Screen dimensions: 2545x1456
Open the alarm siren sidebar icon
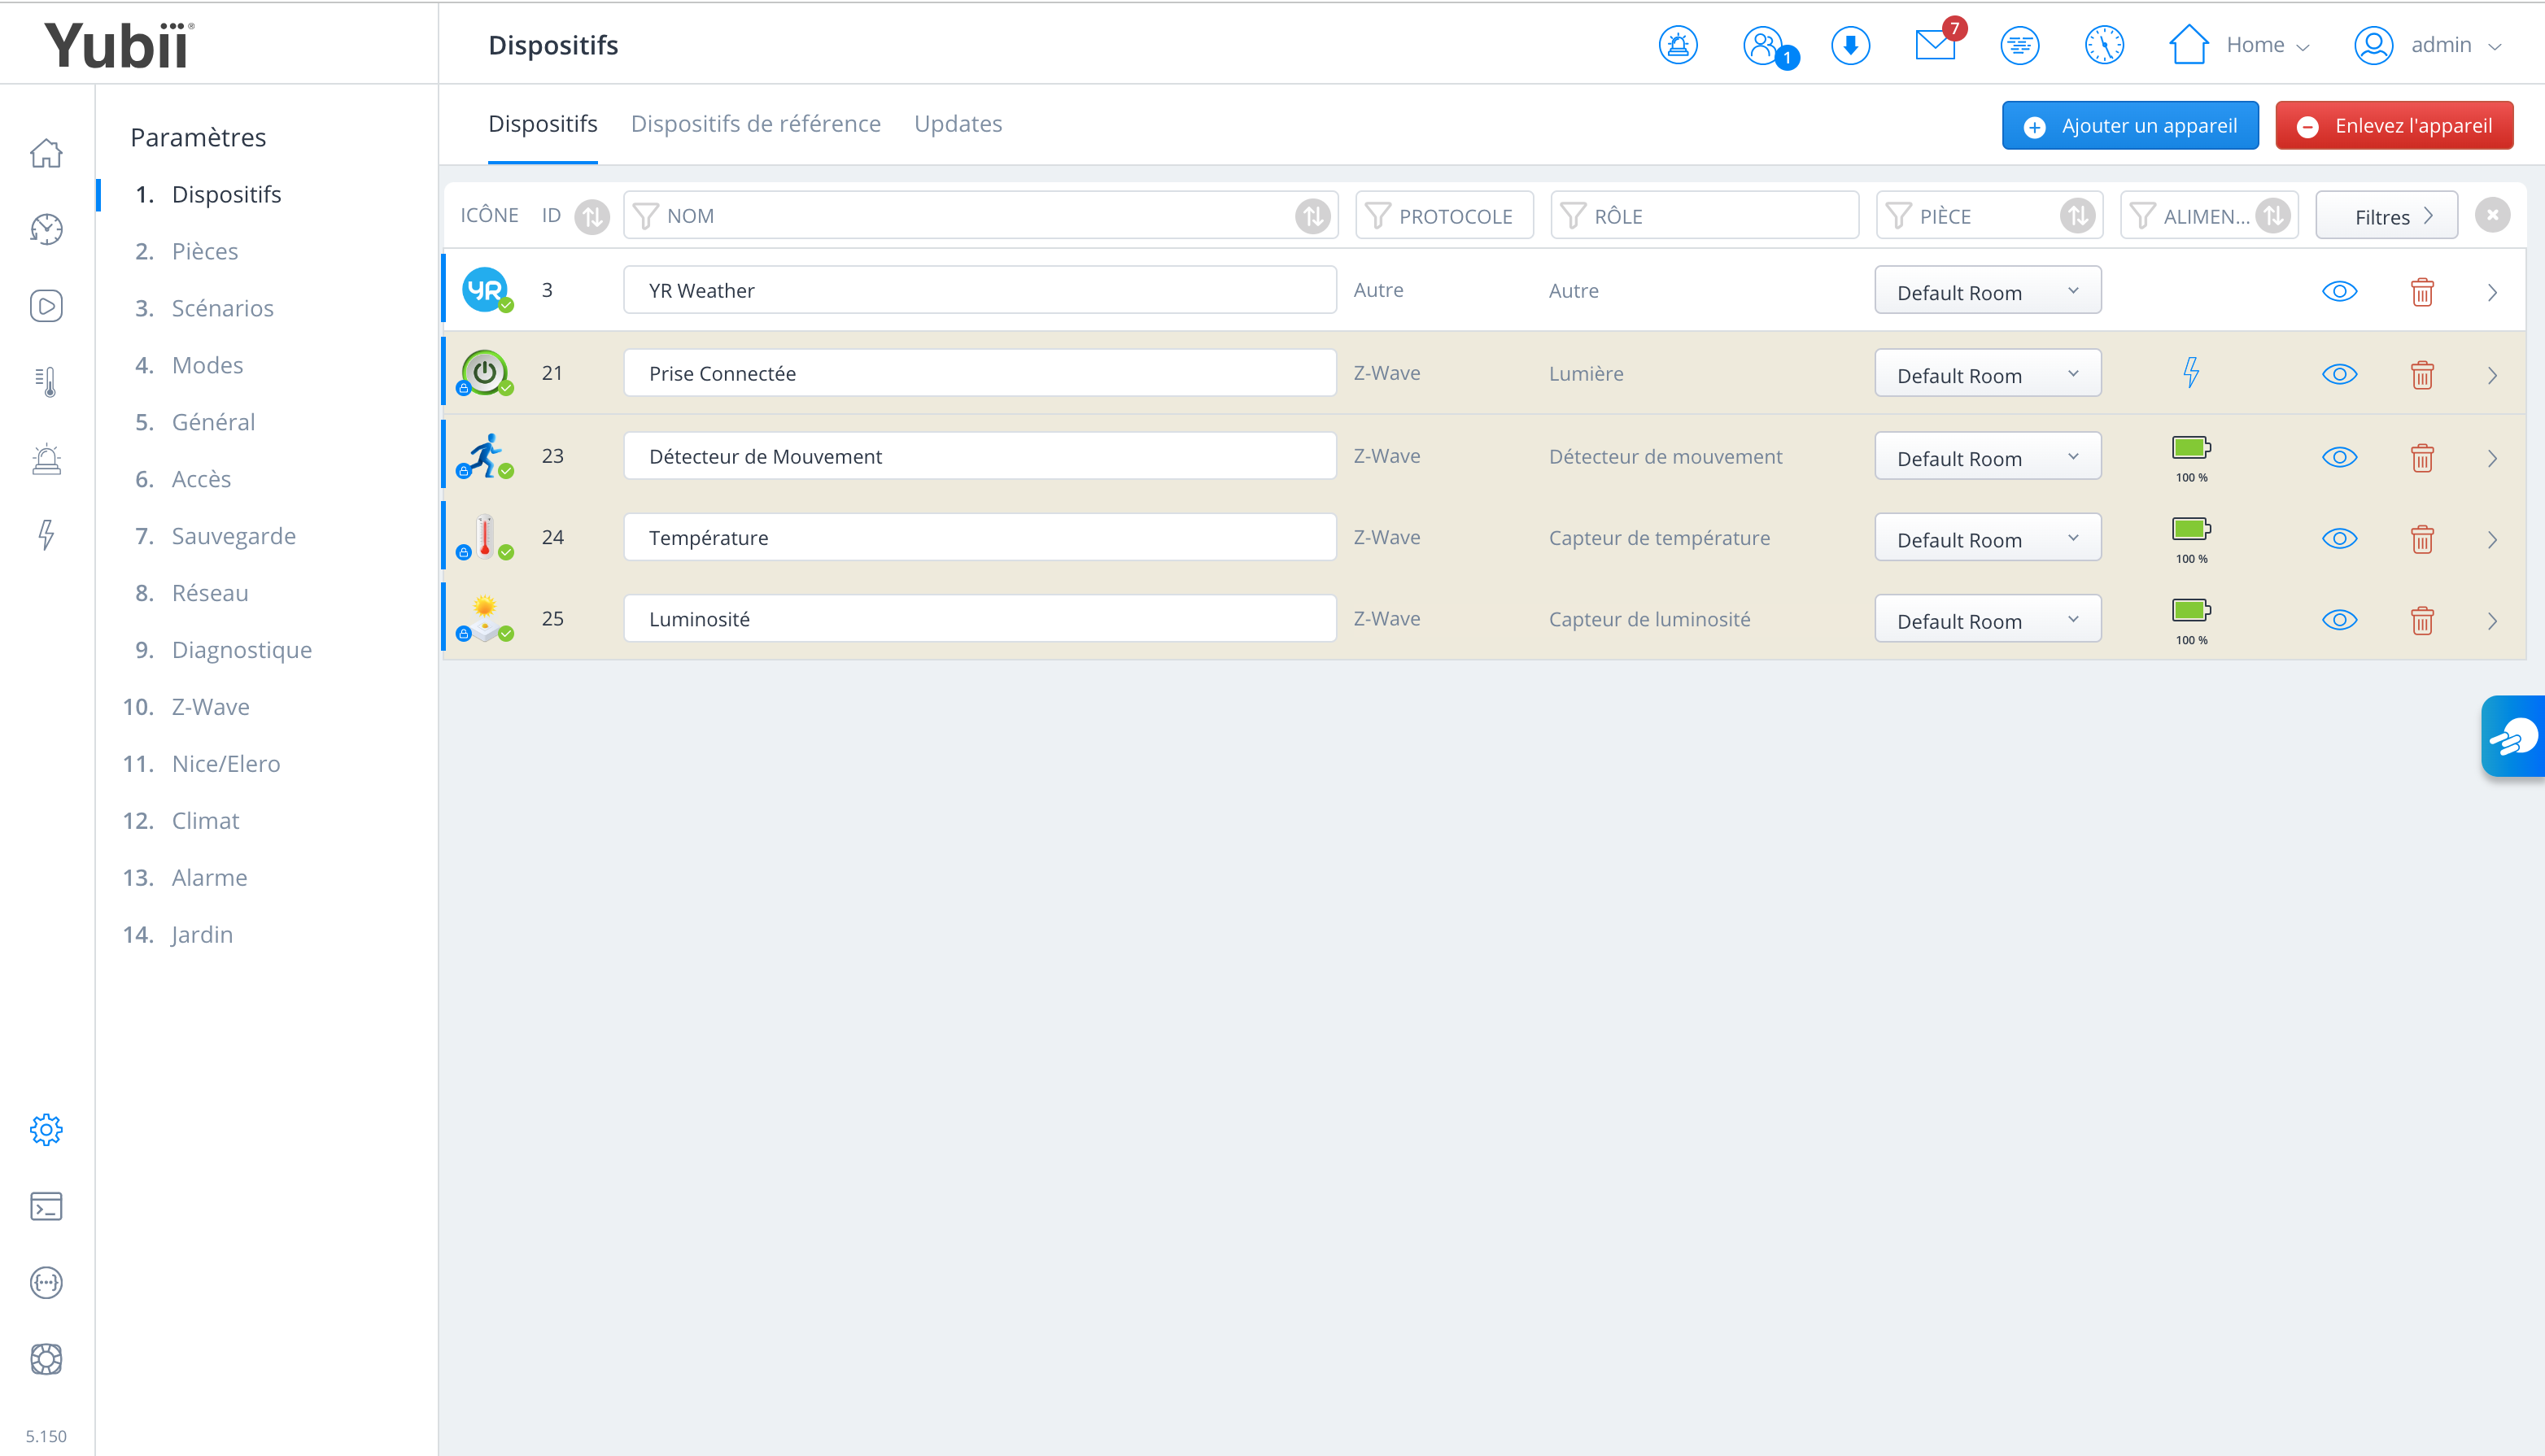click(46, 458)
